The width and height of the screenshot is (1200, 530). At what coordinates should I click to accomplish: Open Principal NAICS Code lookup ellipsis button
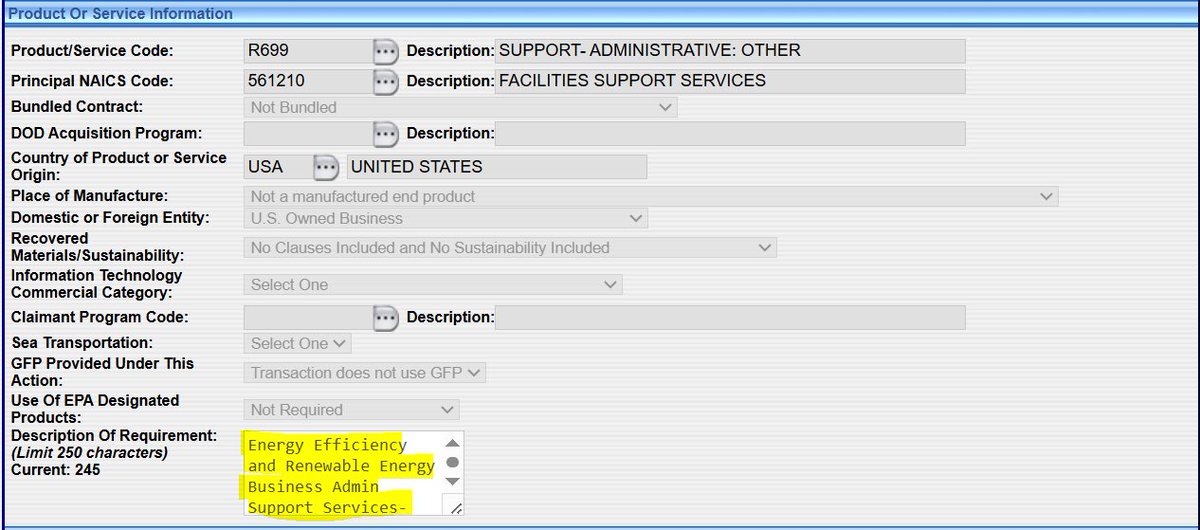pos(385,82)
